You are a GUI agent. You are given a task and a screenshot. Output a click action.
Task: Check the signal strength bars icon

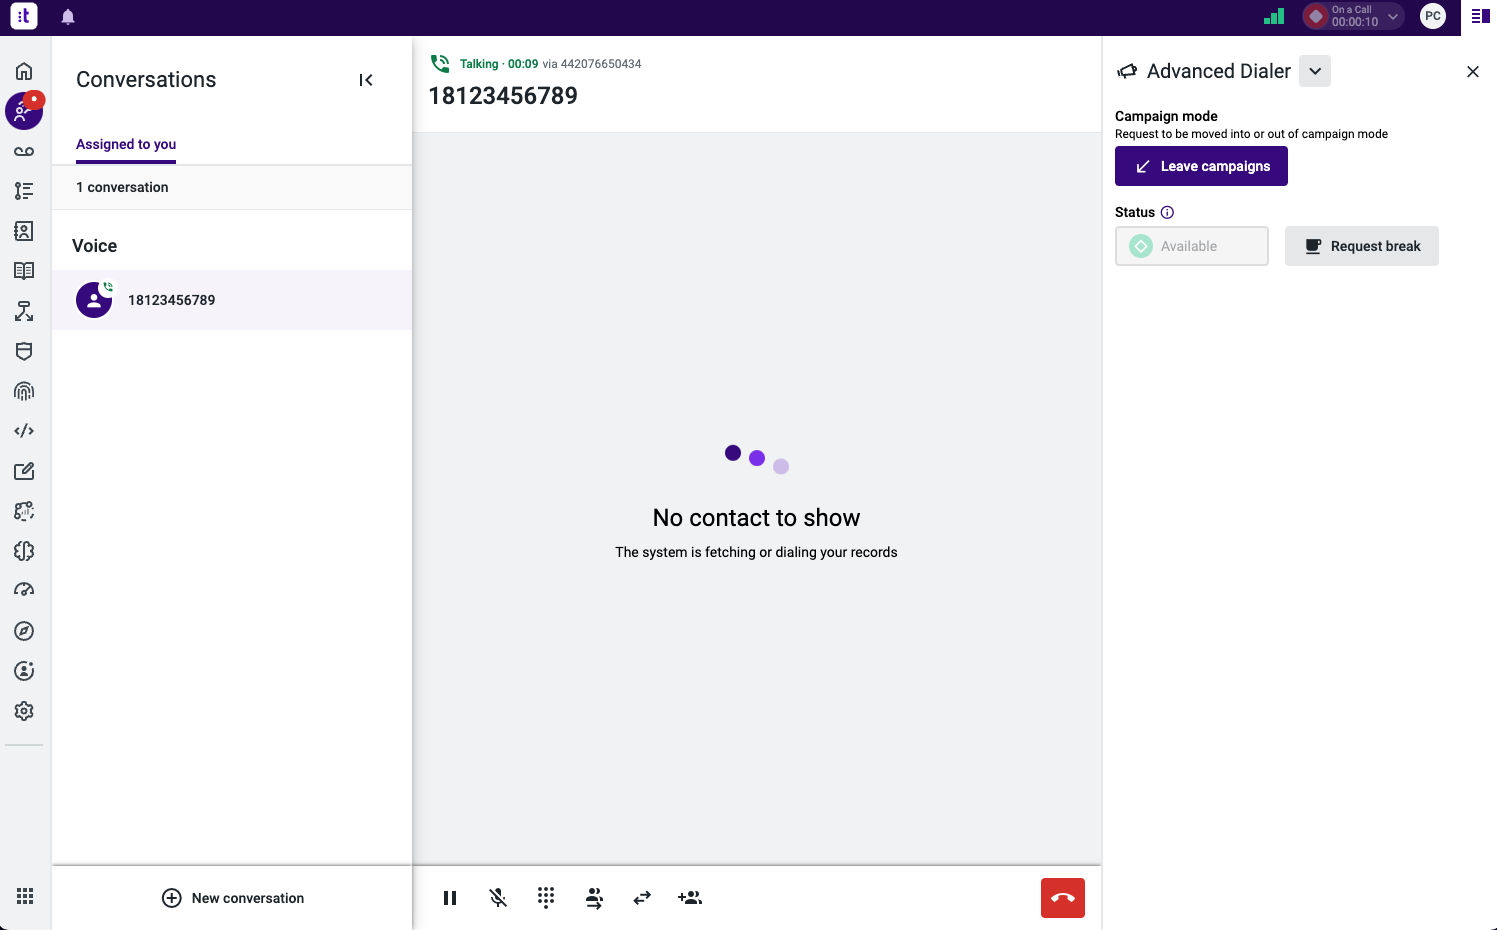tap(1274, 16)
